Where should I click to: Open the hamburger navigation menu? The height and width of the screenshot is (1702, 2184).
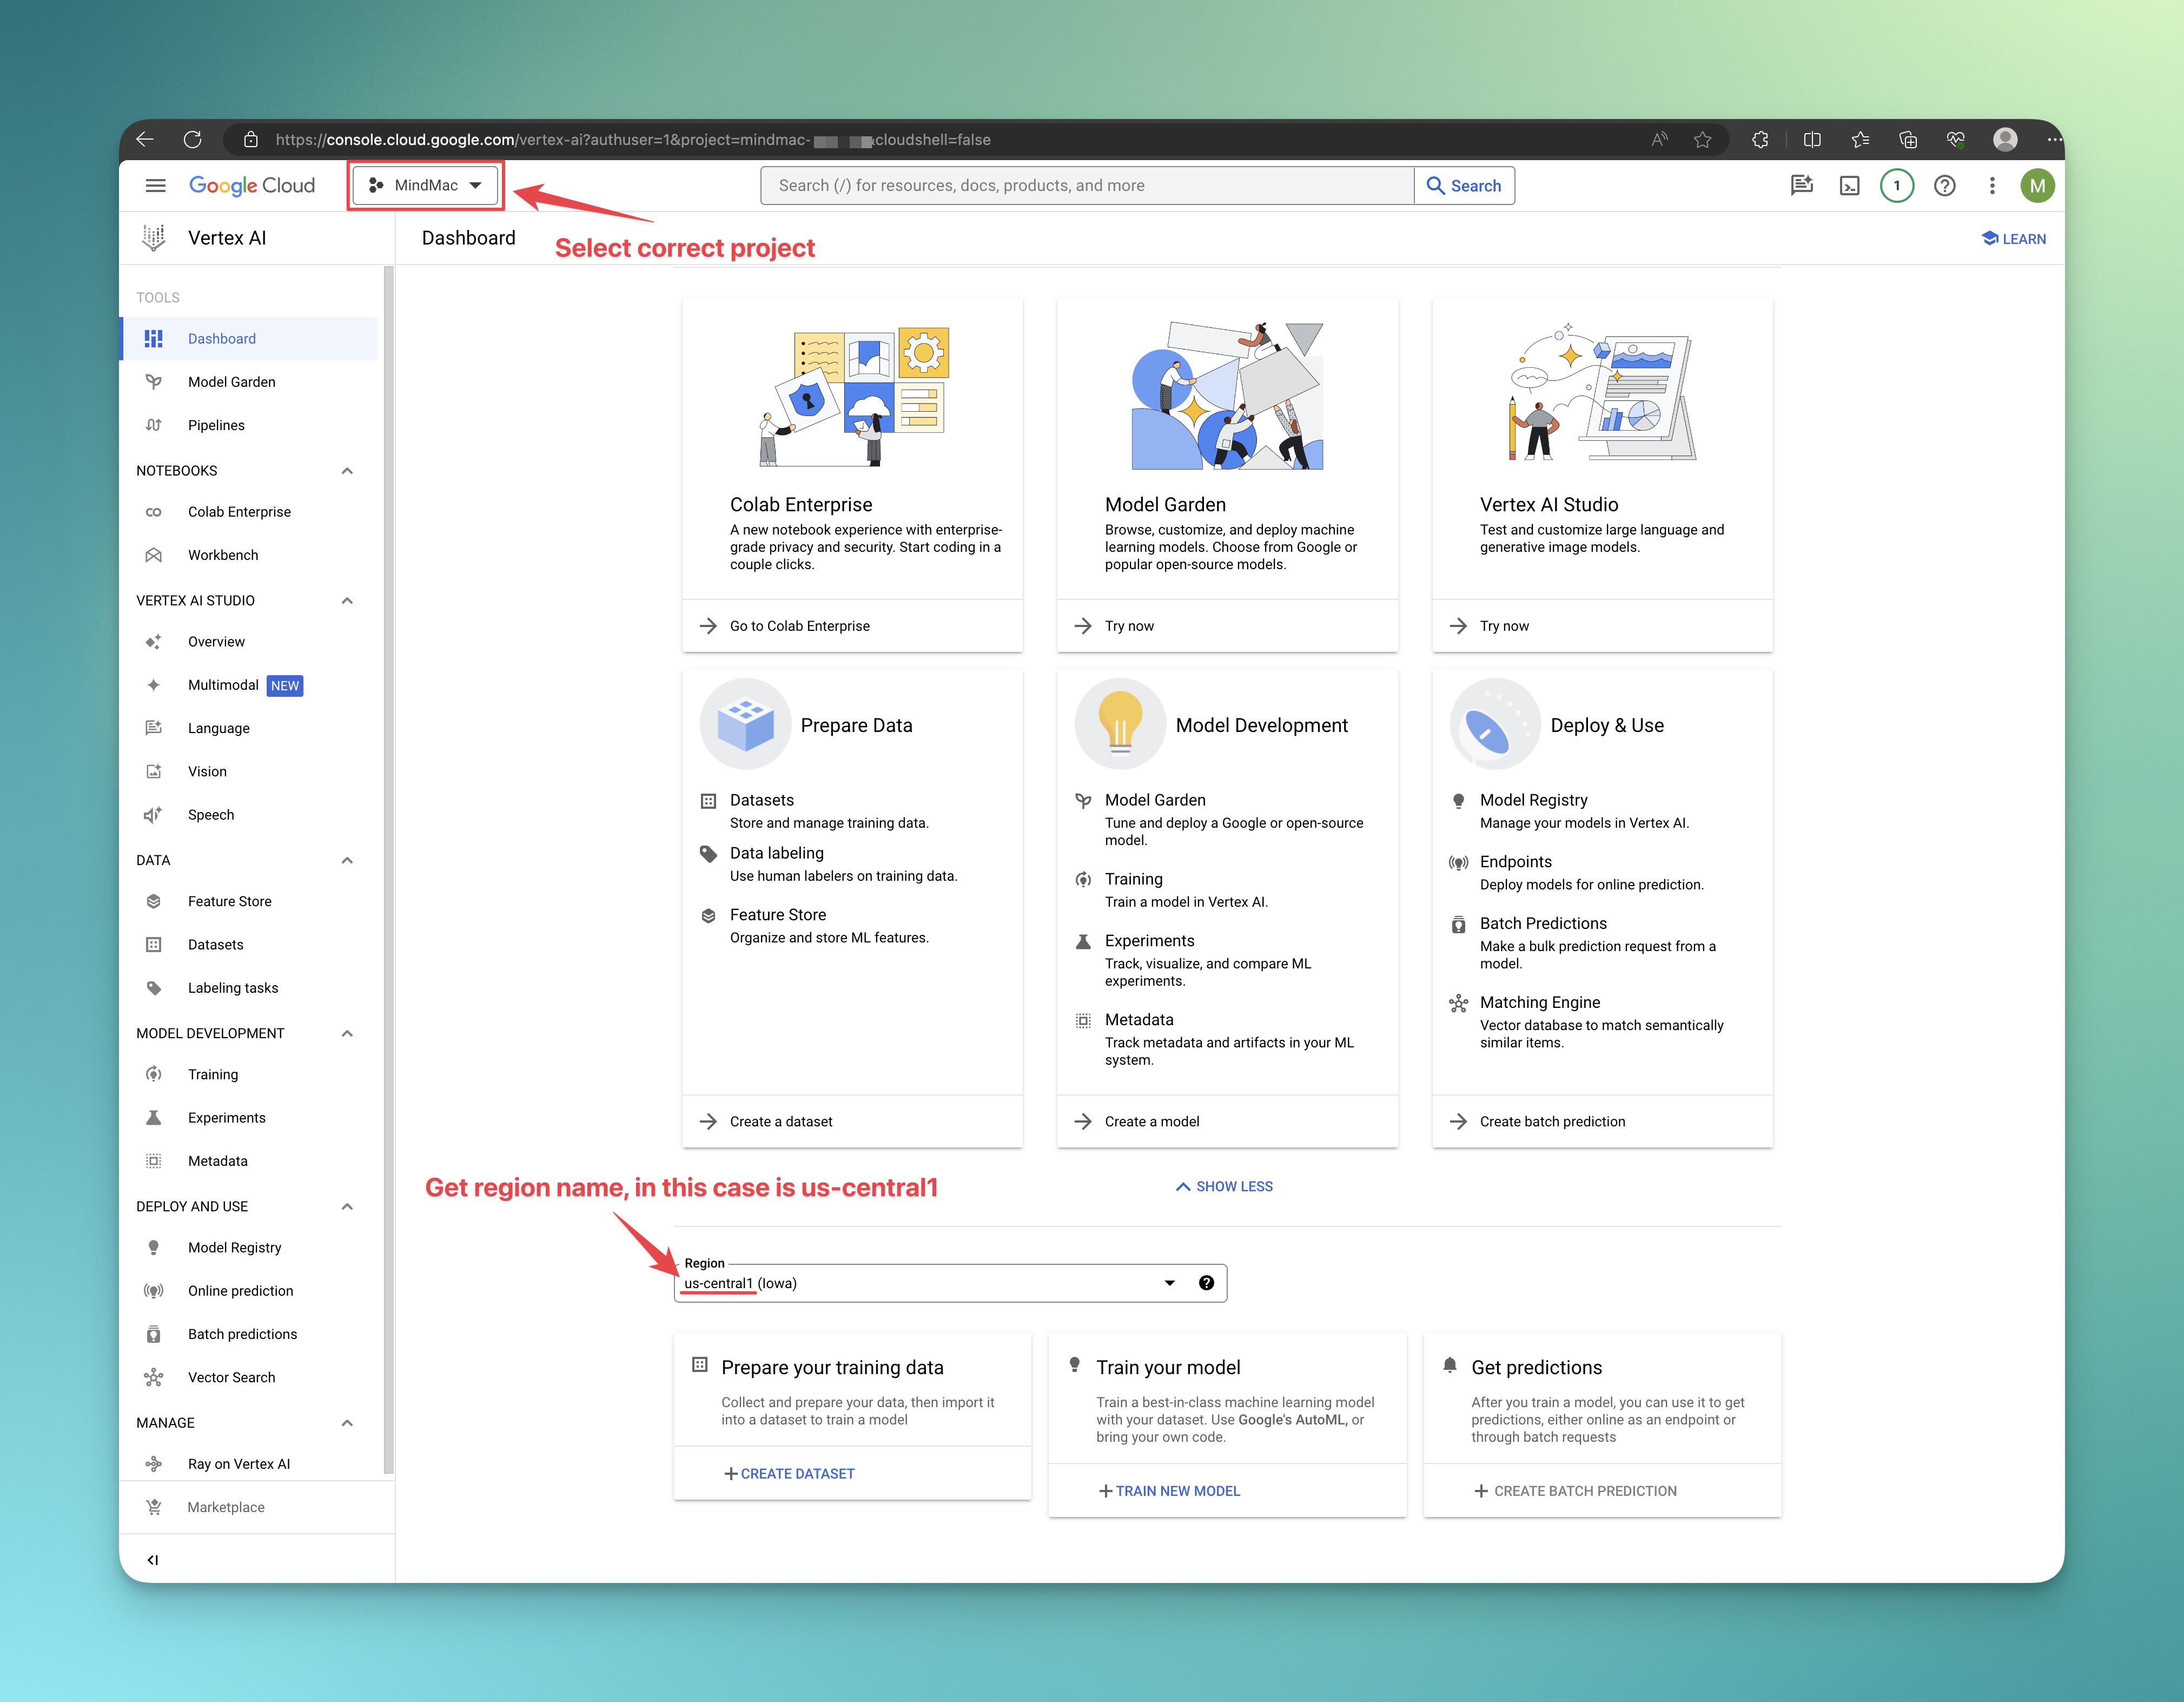coord(155,186)
